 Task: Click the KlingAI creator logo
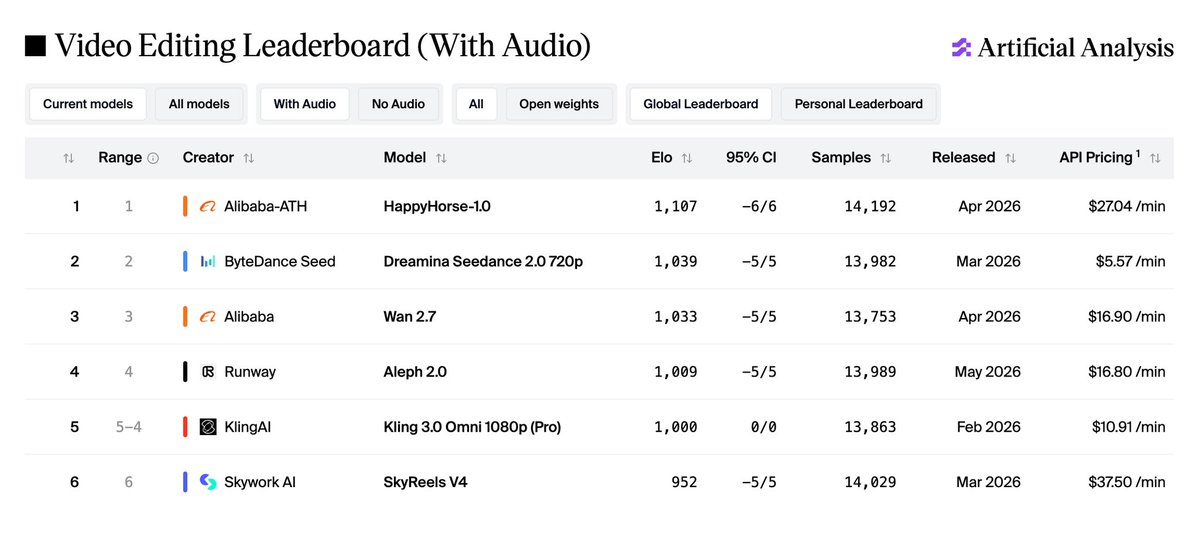point(207,427)
